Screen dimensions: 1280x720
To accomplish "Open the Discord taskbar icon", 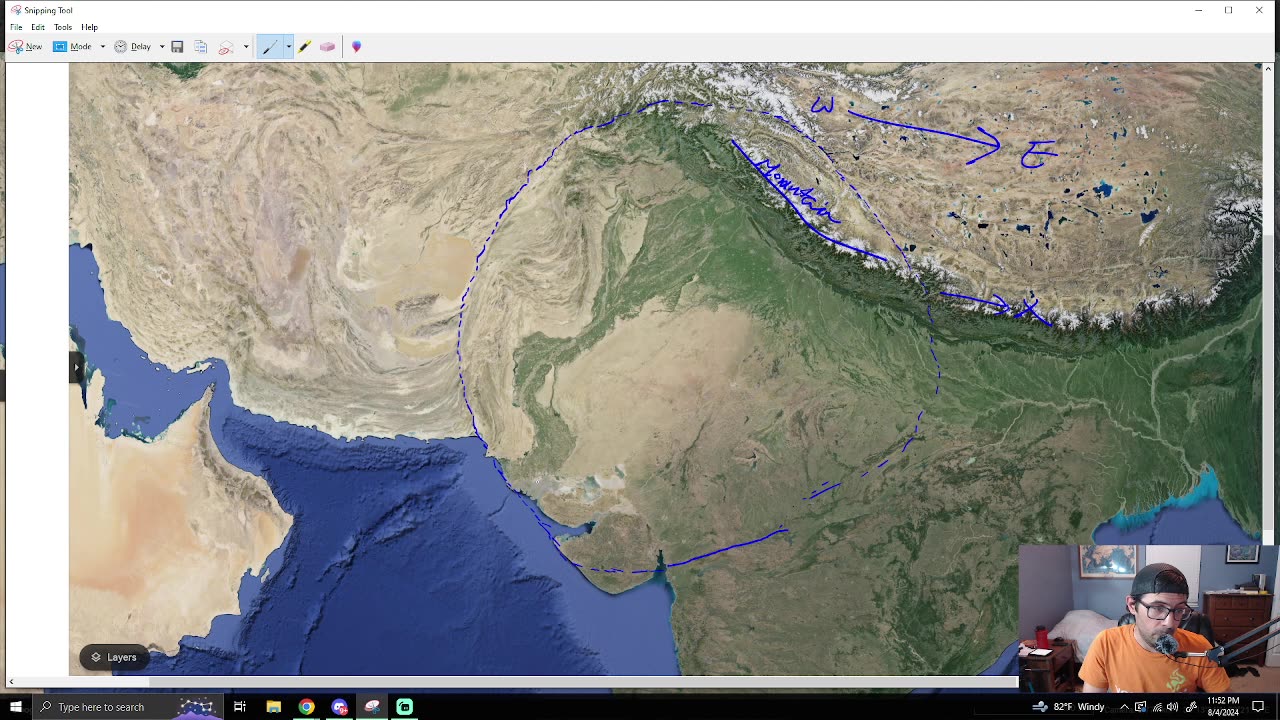I will (x=339, y=707).
